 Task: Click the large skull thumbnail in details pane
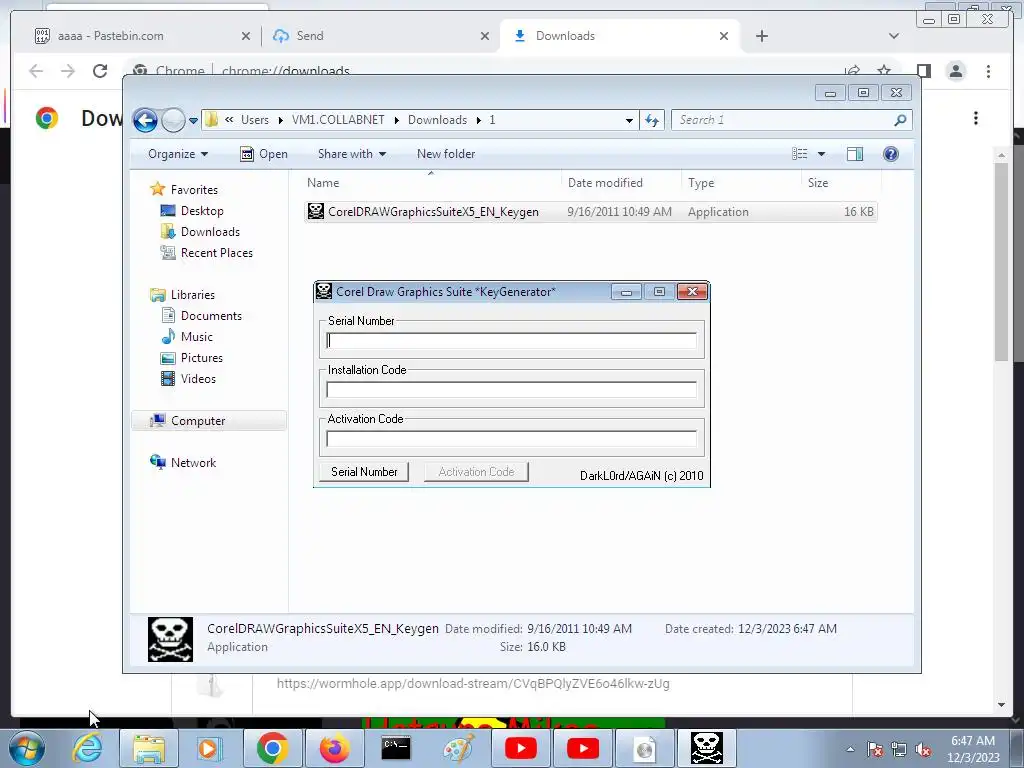coord(170,639)
